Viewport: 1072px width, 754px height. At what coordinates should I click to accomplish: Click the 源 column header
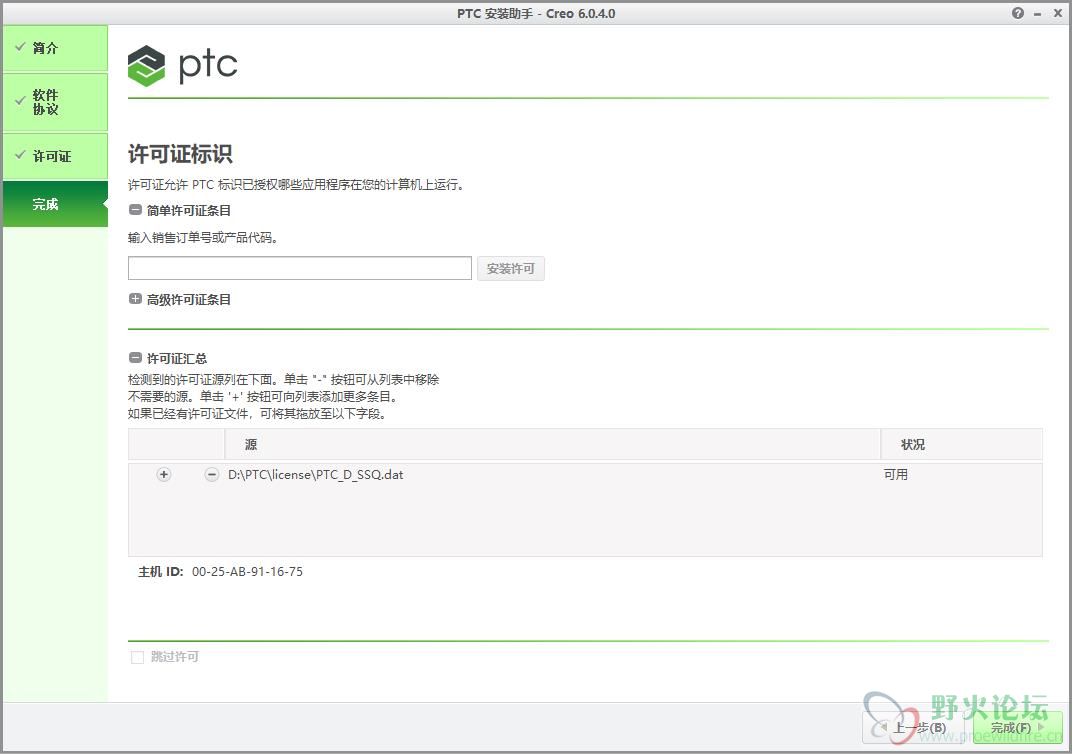coord(552,444)
